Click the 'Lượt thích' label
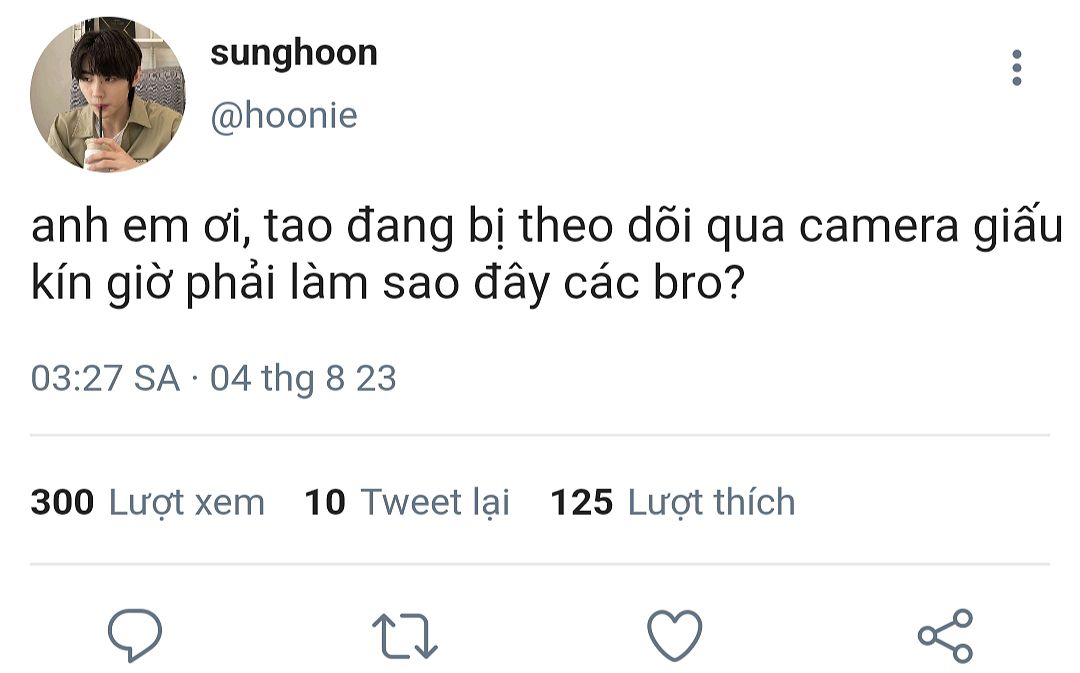The height and width of the screenshot is (673, 1080). [712, 503]
